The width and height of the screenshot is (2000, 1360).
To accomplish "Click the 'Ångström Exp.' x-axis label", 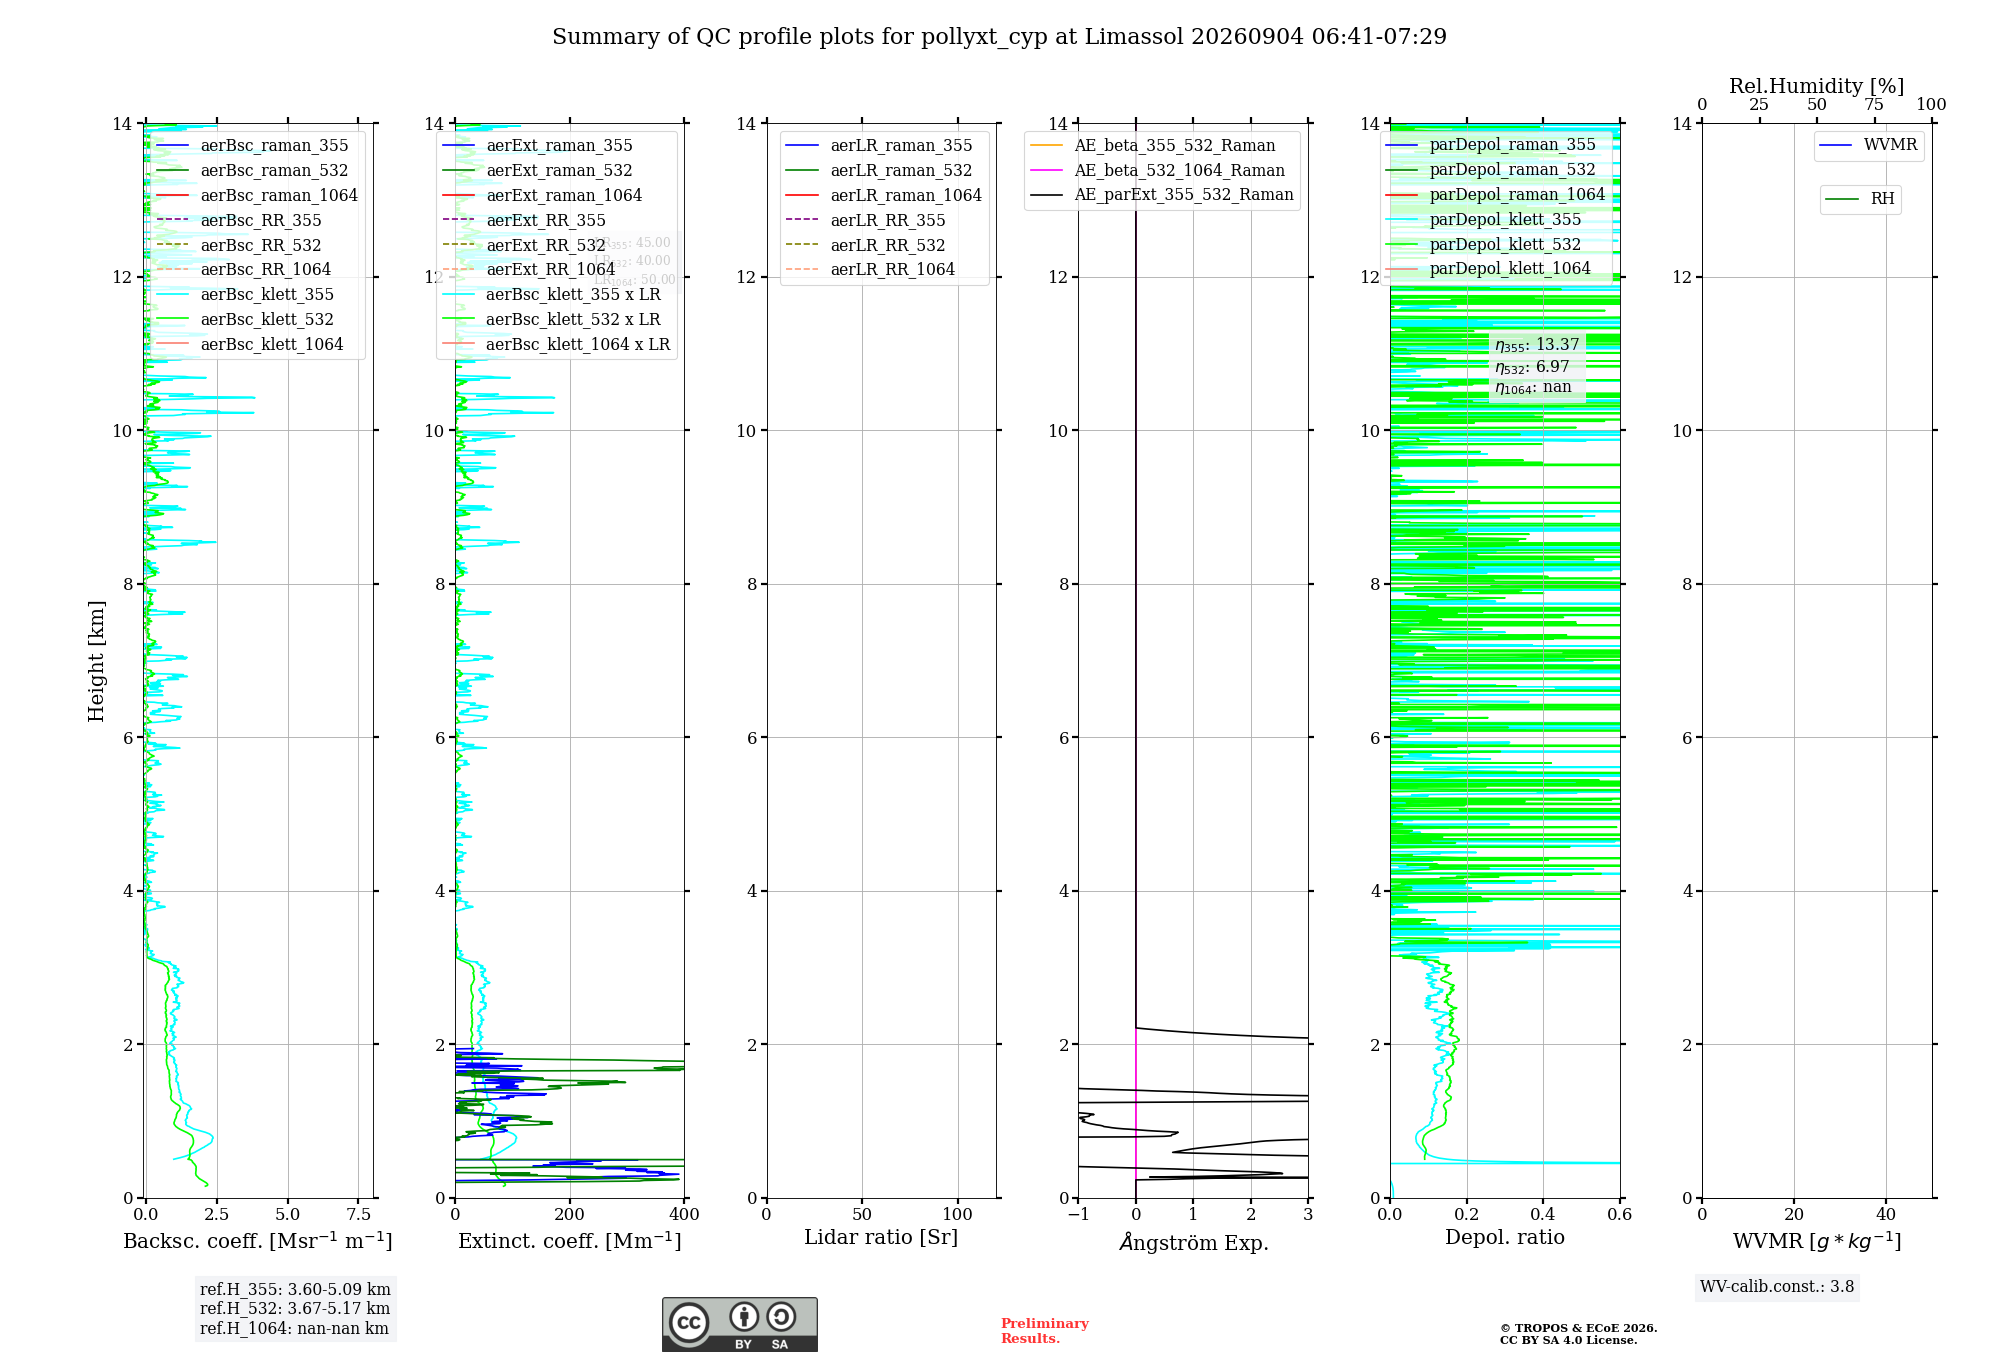I will pos(1194,1242).
